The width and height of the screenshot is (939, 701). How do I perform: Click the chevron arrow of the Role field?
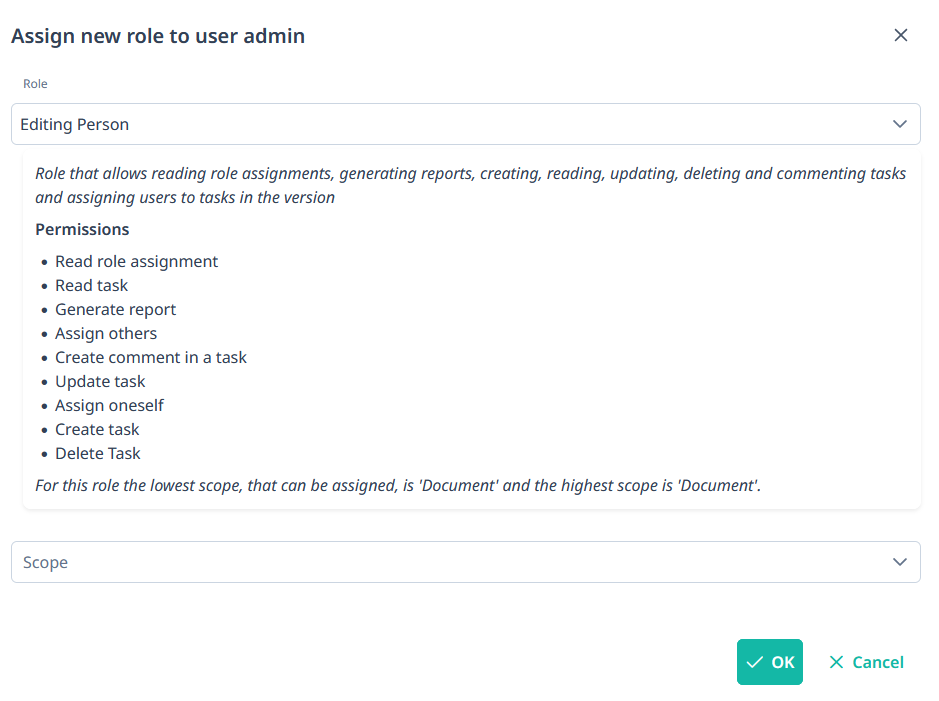(899, 124)
